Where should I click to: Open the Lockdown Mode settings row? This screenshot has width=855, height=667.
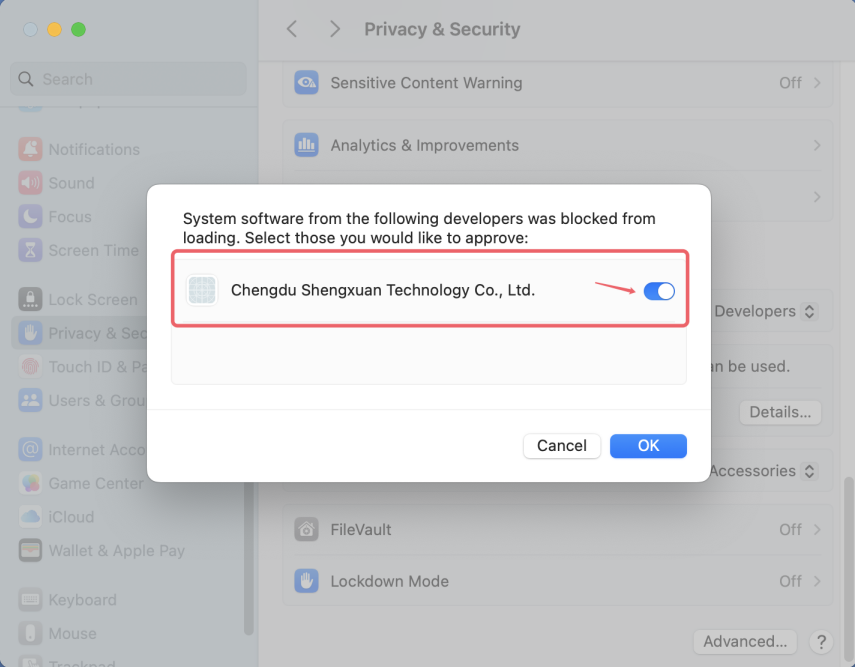pyautogui.click(x=557, y=581)
